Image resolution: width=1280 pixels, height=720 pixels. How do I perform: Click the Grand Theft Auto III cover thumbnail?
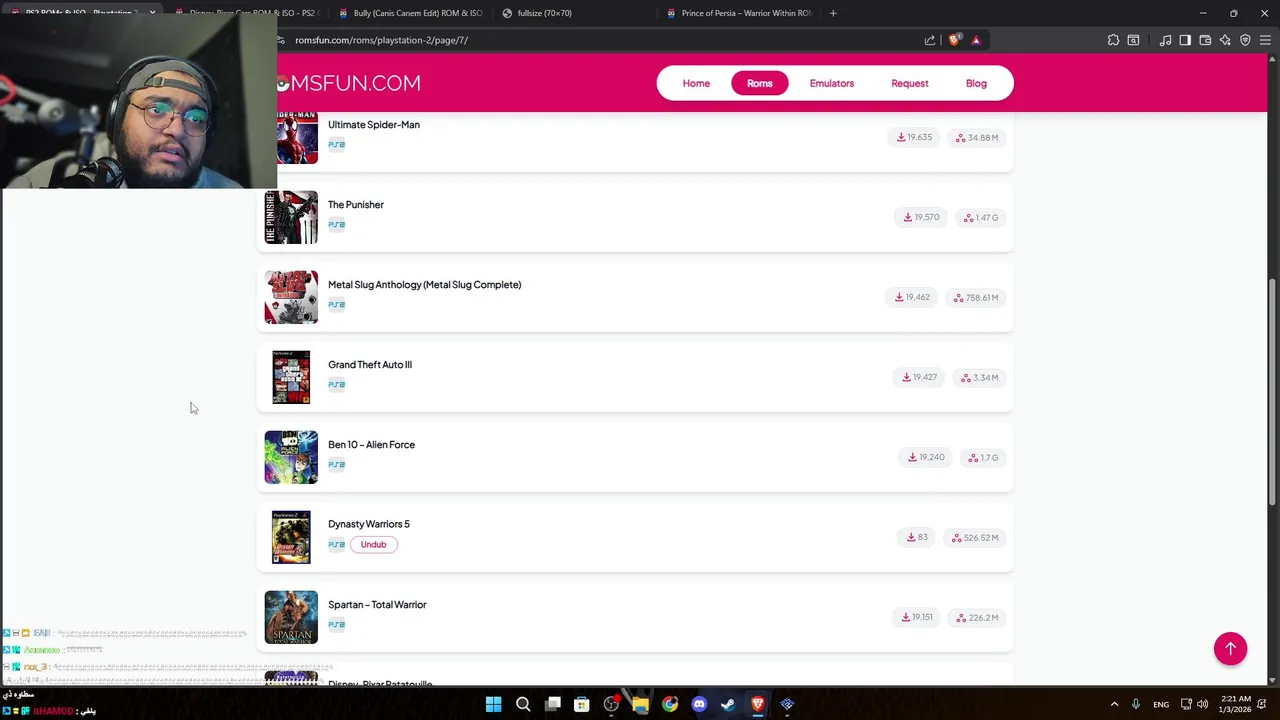click(291, 377)
